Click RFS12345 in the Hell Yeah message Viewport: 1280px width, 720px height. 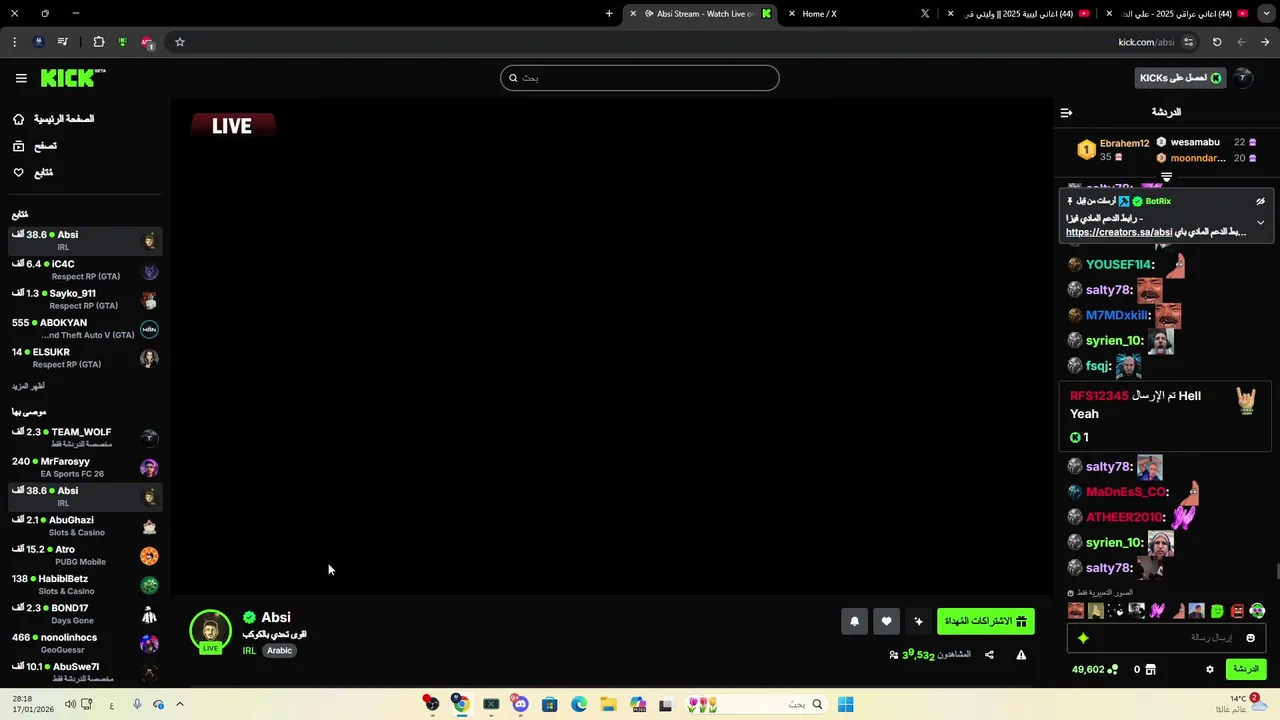1099,396
